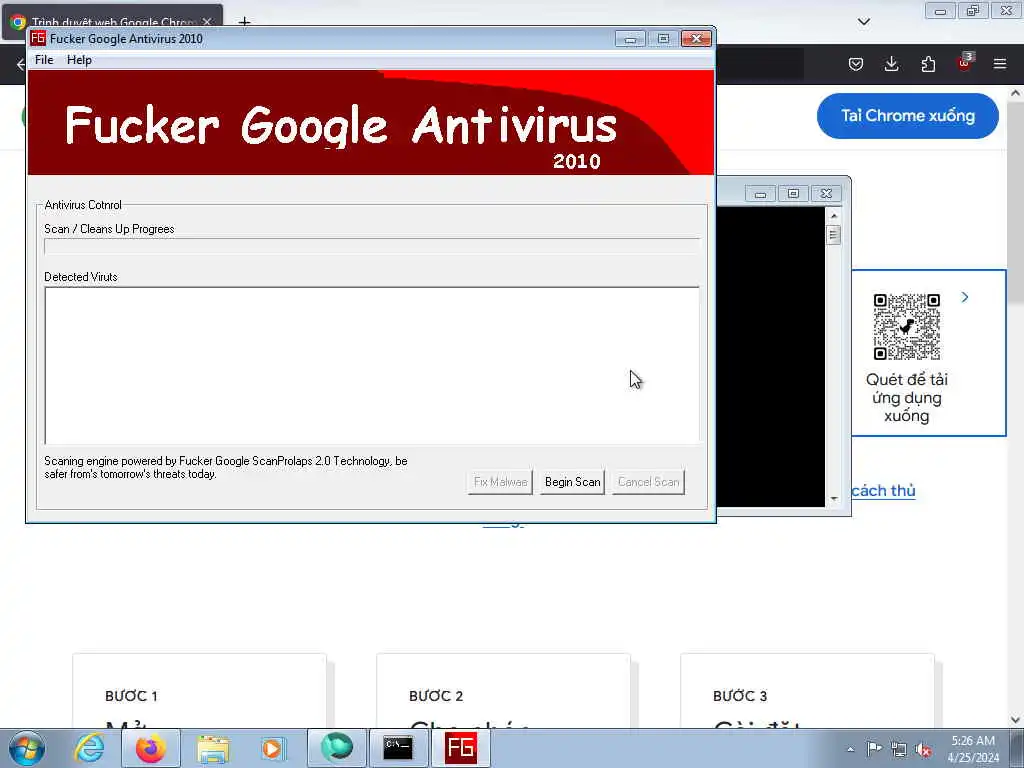
Task: Expand the list all tabs dropdown arrow
Action: [x=863, y=22]
